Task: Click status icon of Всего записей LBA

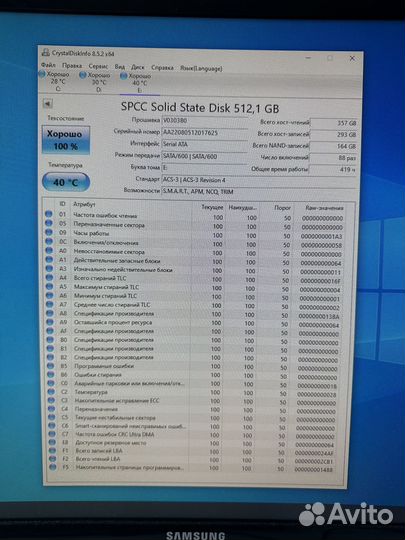Action: pyautogui.click(x=52, y=450)
